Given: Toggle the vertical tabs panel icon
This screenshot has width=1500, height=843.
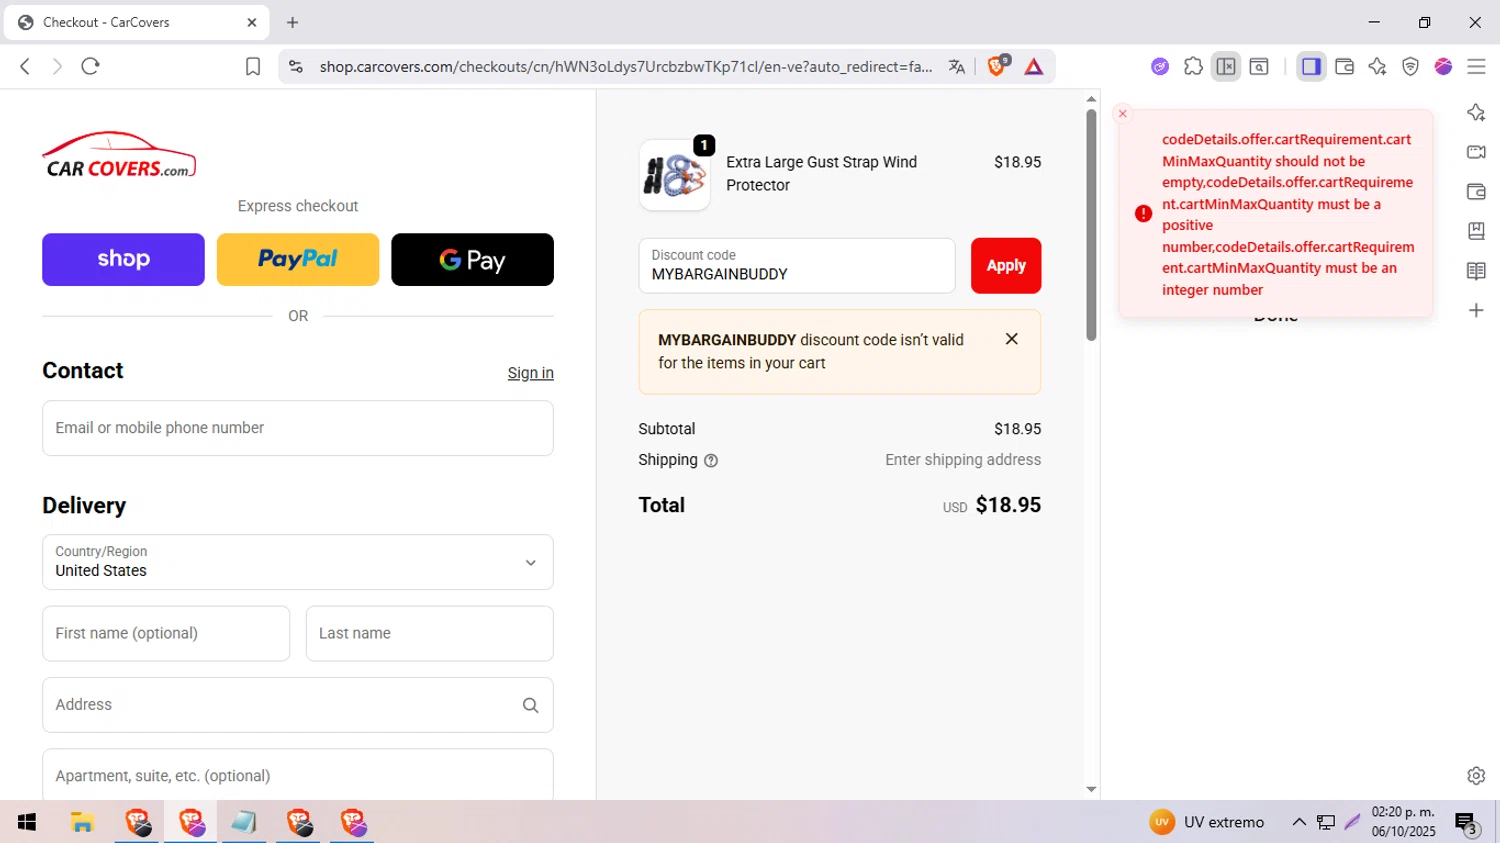Looking at the screenshot, I should coord(1226,66).
